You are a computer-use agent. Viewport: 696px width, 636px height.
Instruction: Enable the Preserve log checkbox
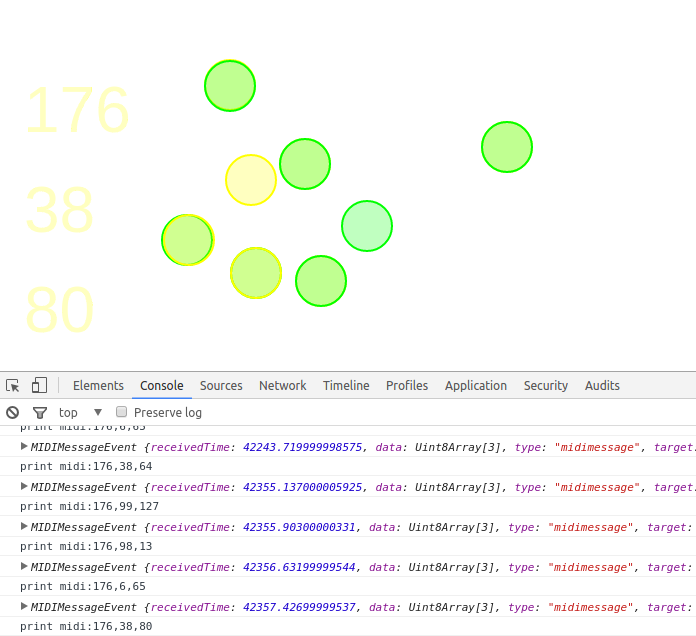click(x=122, y=412)
